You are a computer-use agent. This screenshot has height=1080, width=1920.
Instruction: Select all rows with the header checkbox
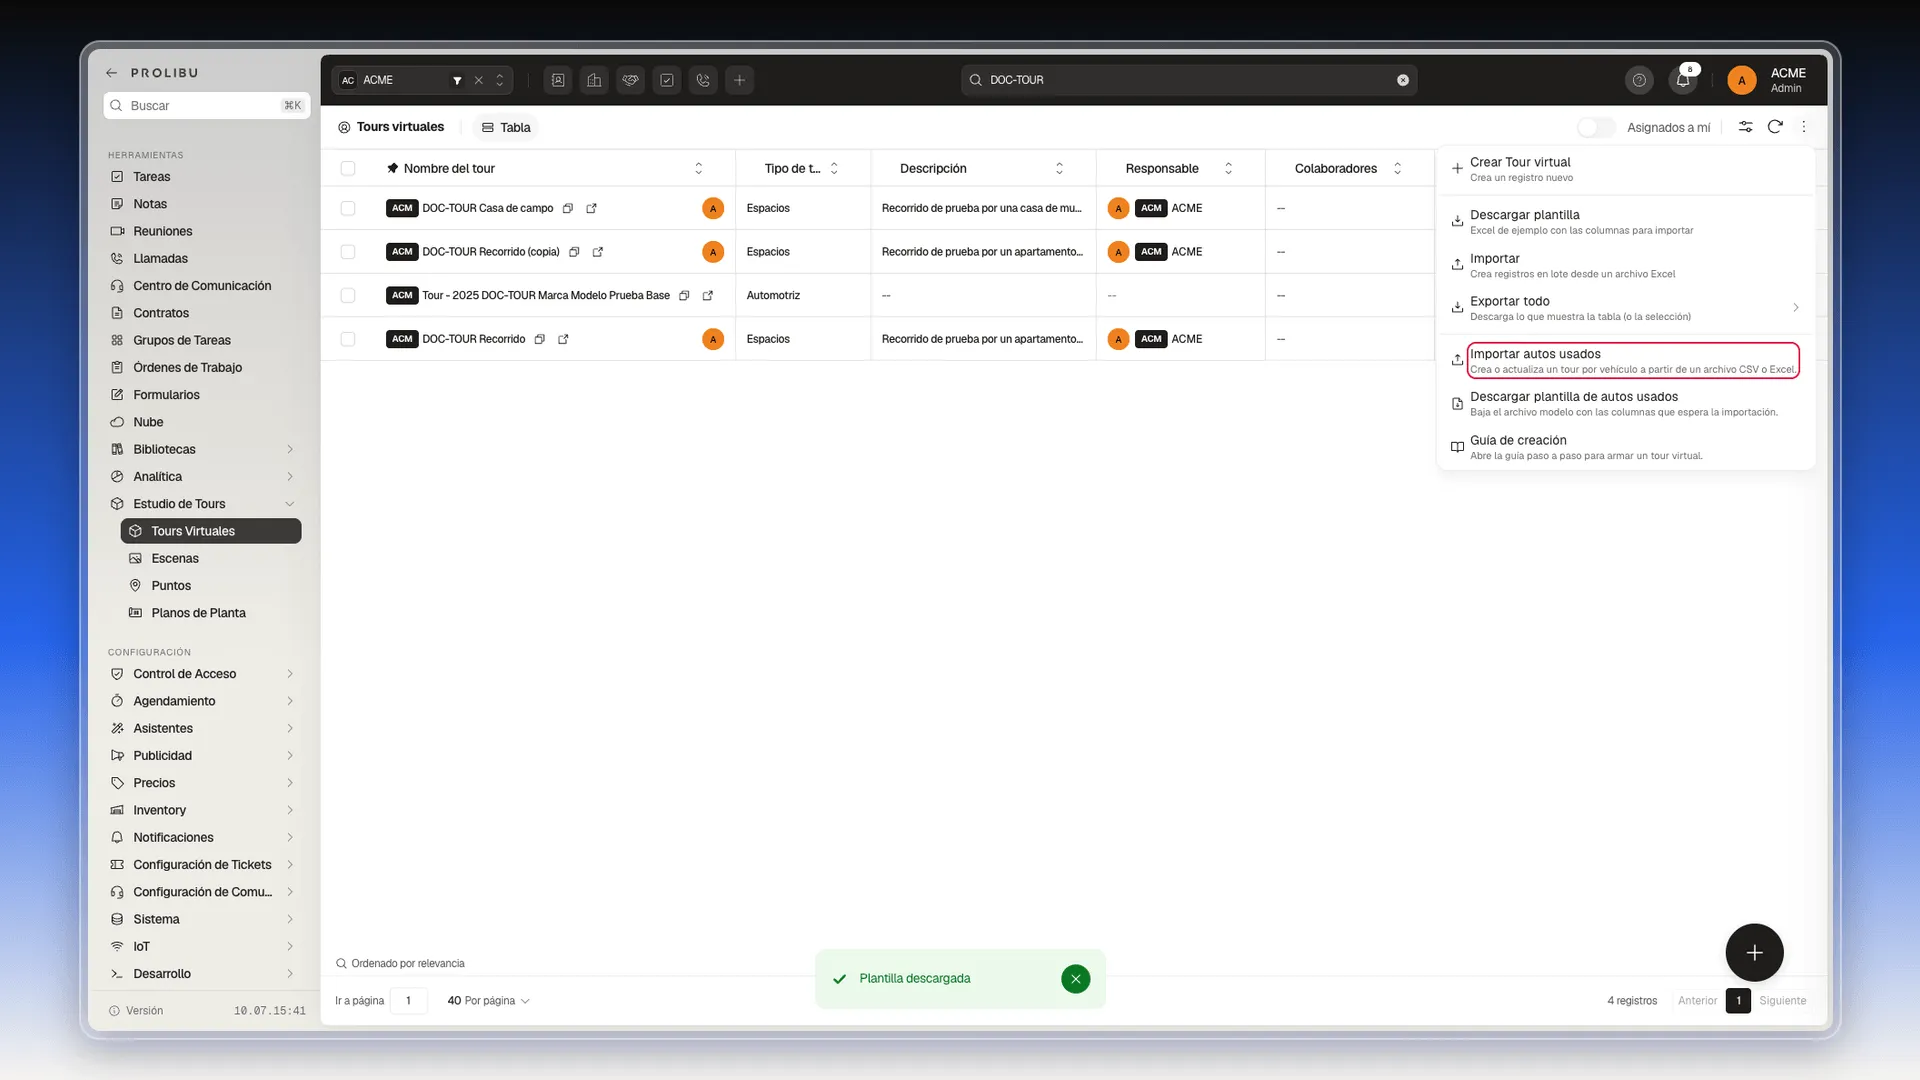coord(348,168)
